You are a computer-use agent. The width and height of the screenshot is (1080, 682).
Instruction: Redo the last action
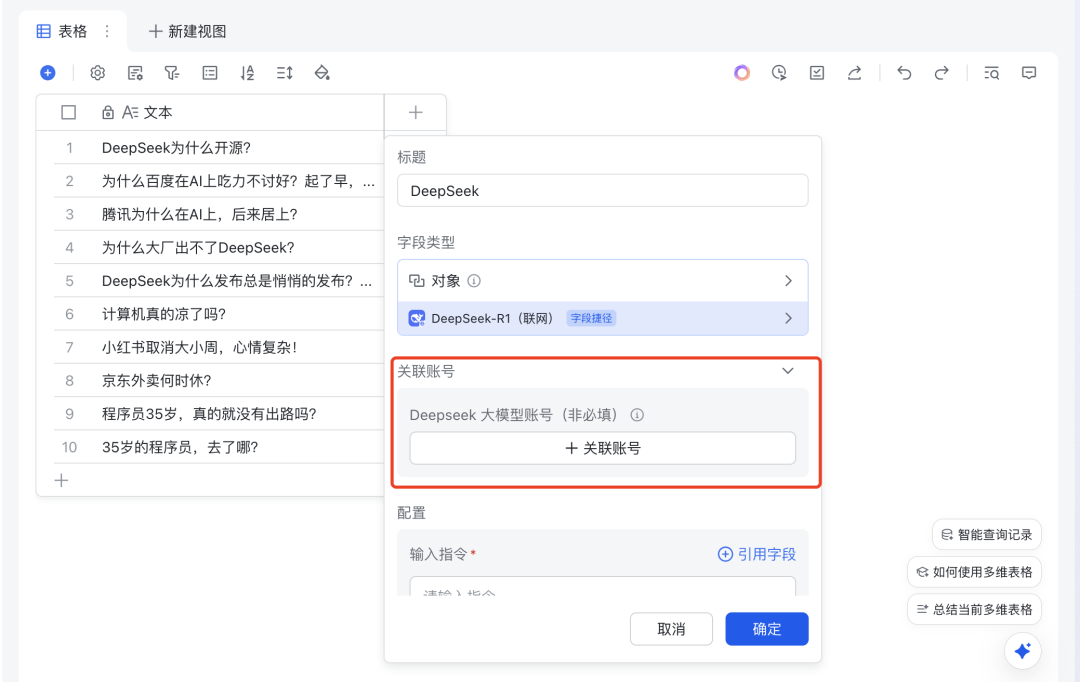942,72
